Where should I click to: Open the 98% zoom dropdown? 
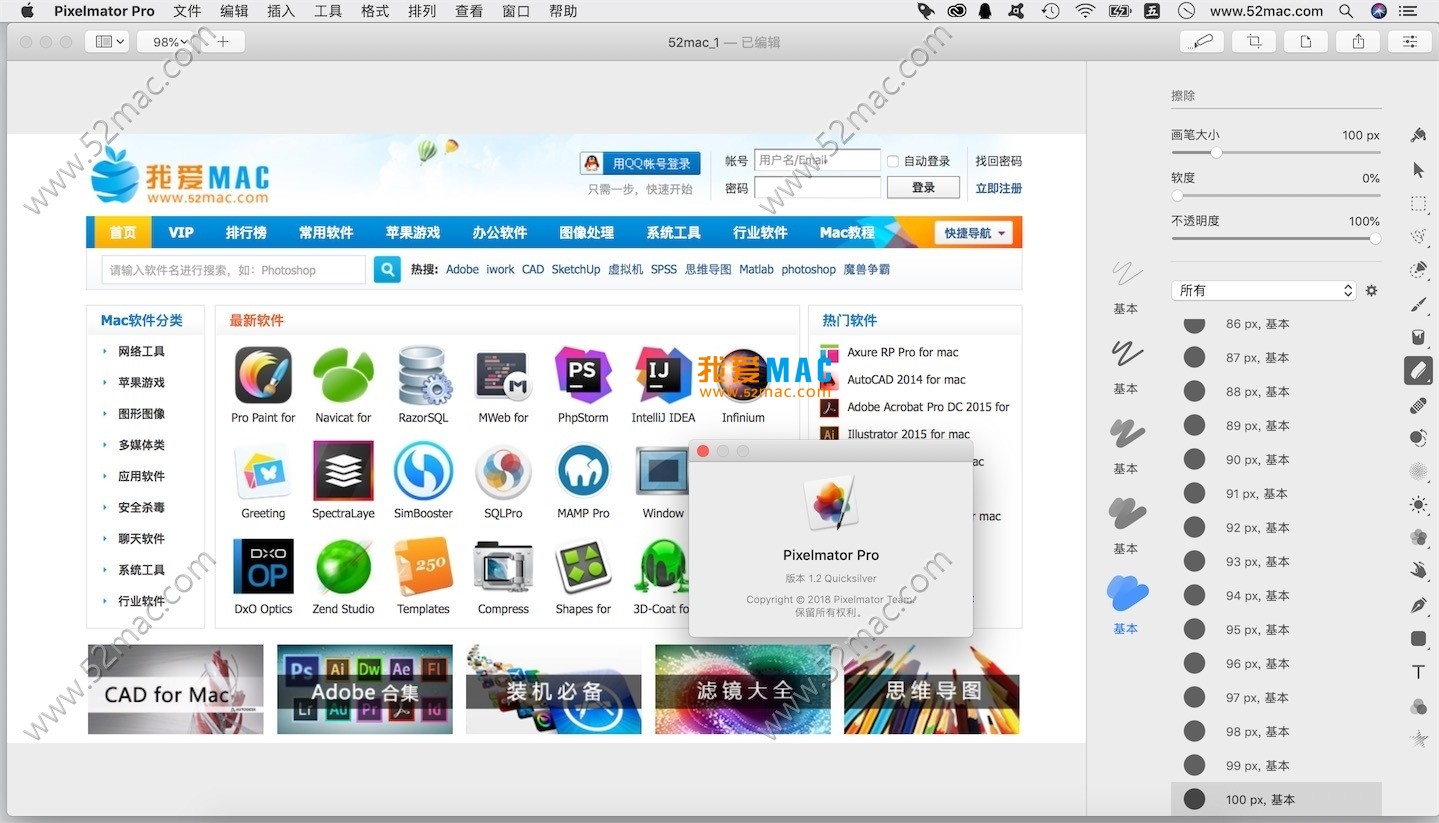(168, 42)
